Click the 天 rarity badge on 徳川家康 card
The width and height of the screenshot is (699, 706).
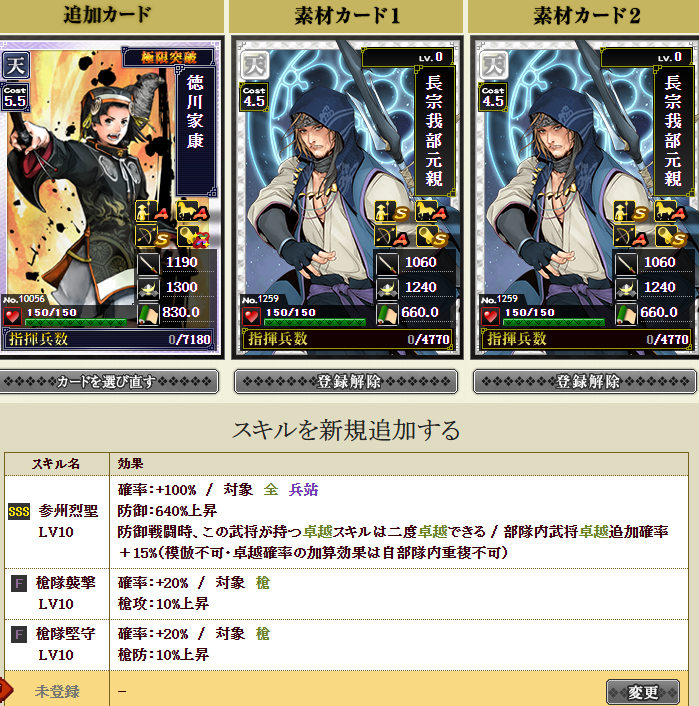pos(15,66)
